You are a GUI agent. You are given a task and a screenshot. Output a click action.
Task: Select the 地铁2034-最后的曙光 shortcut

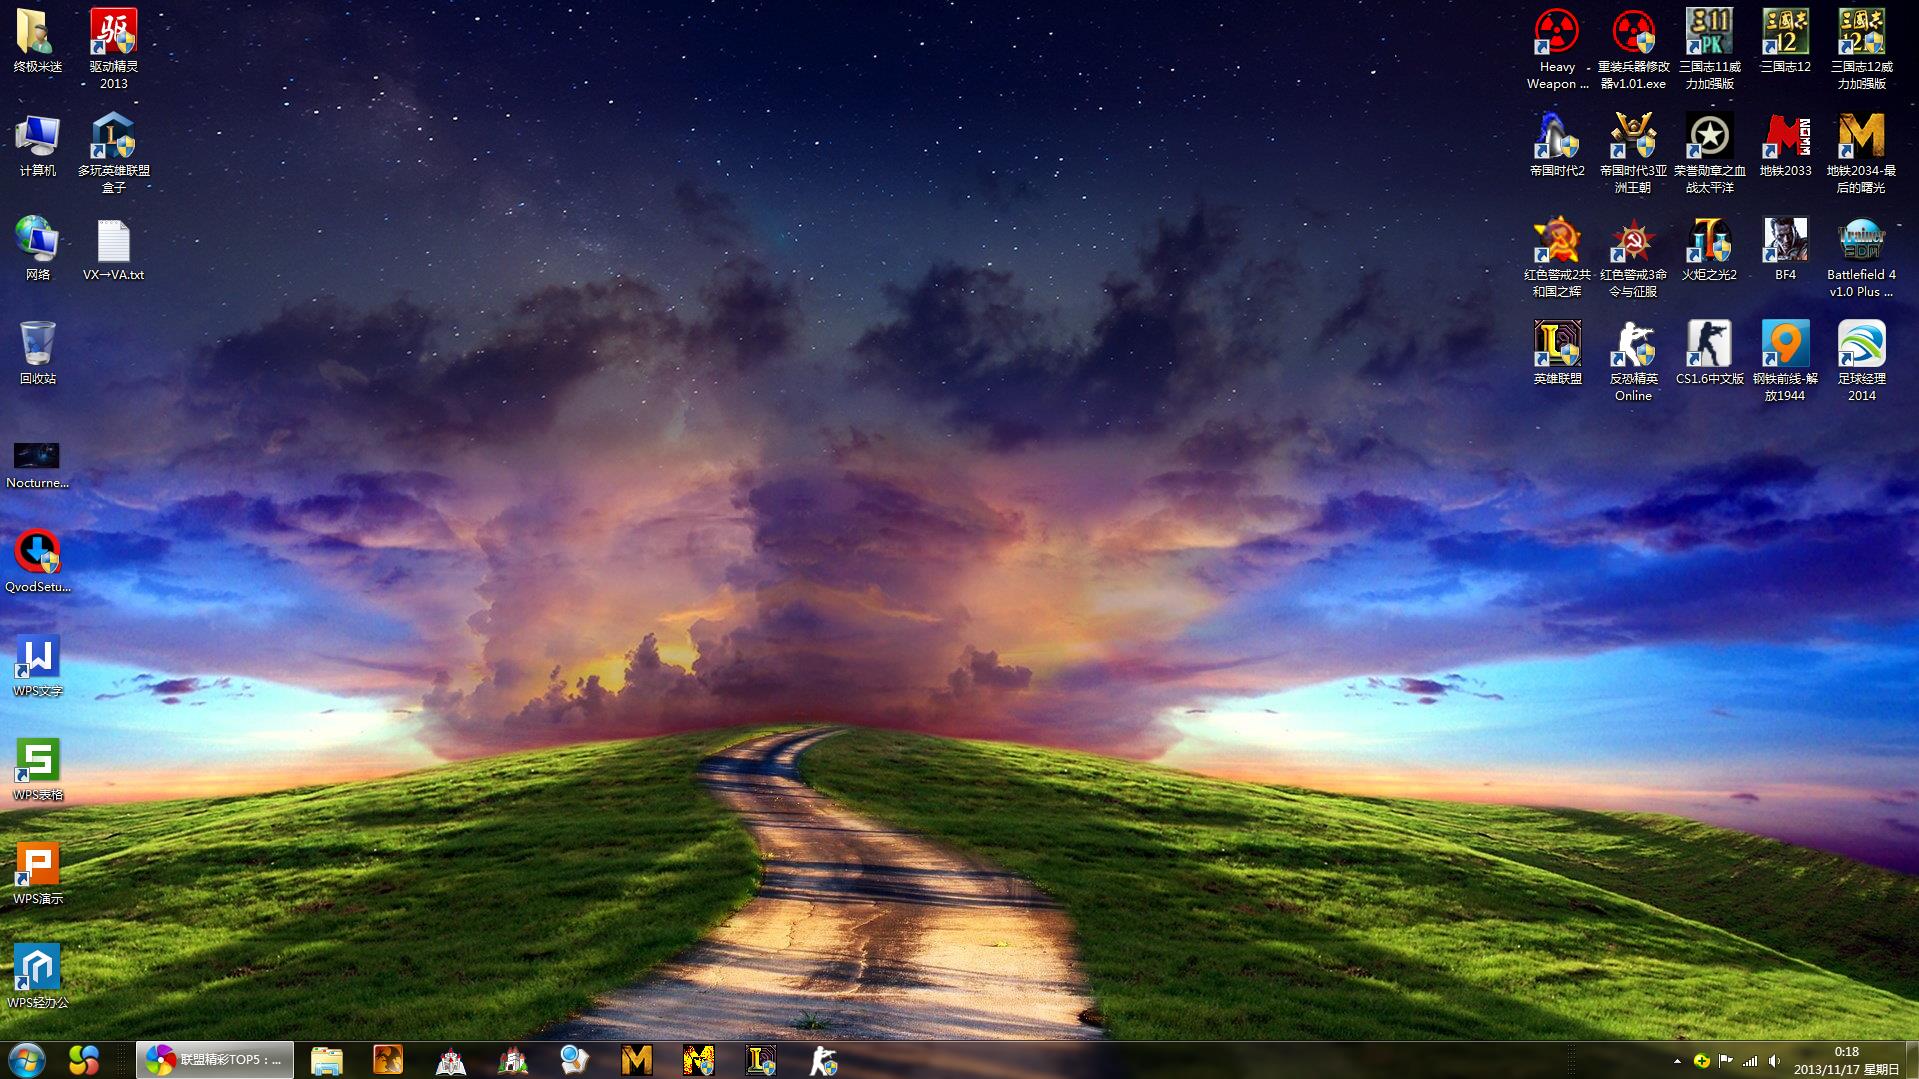[x=1861, y=153]
